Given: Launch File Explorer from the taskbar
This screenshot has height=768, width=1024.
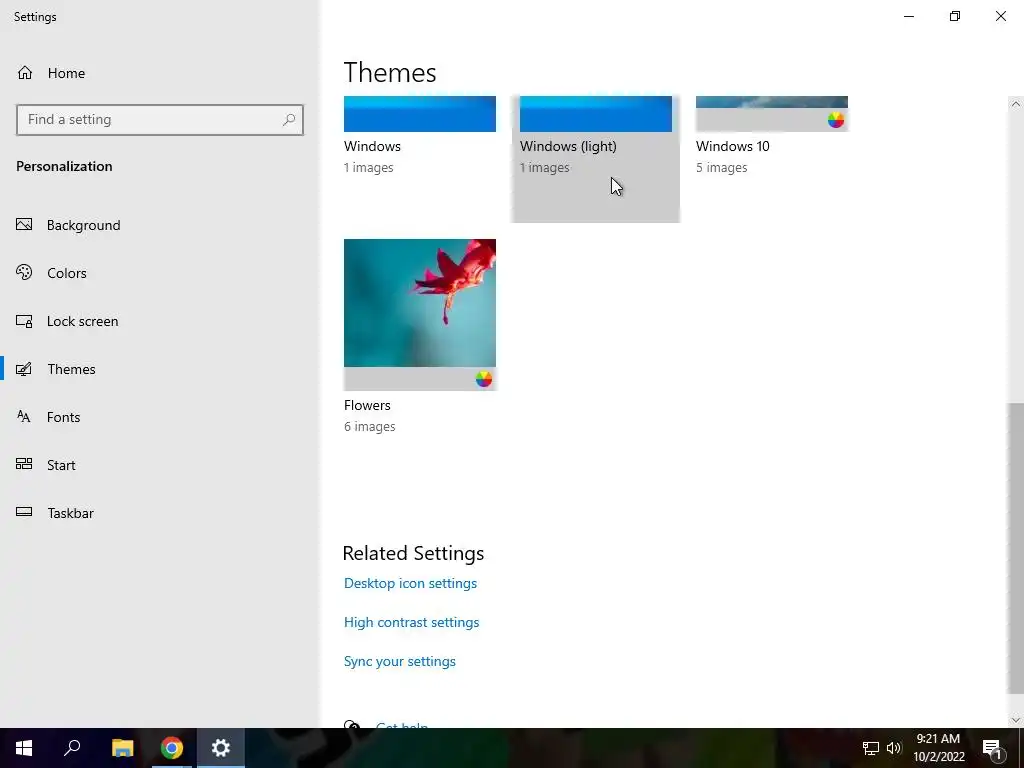Looking at the screenshot, I should click(x=122, y=748).
